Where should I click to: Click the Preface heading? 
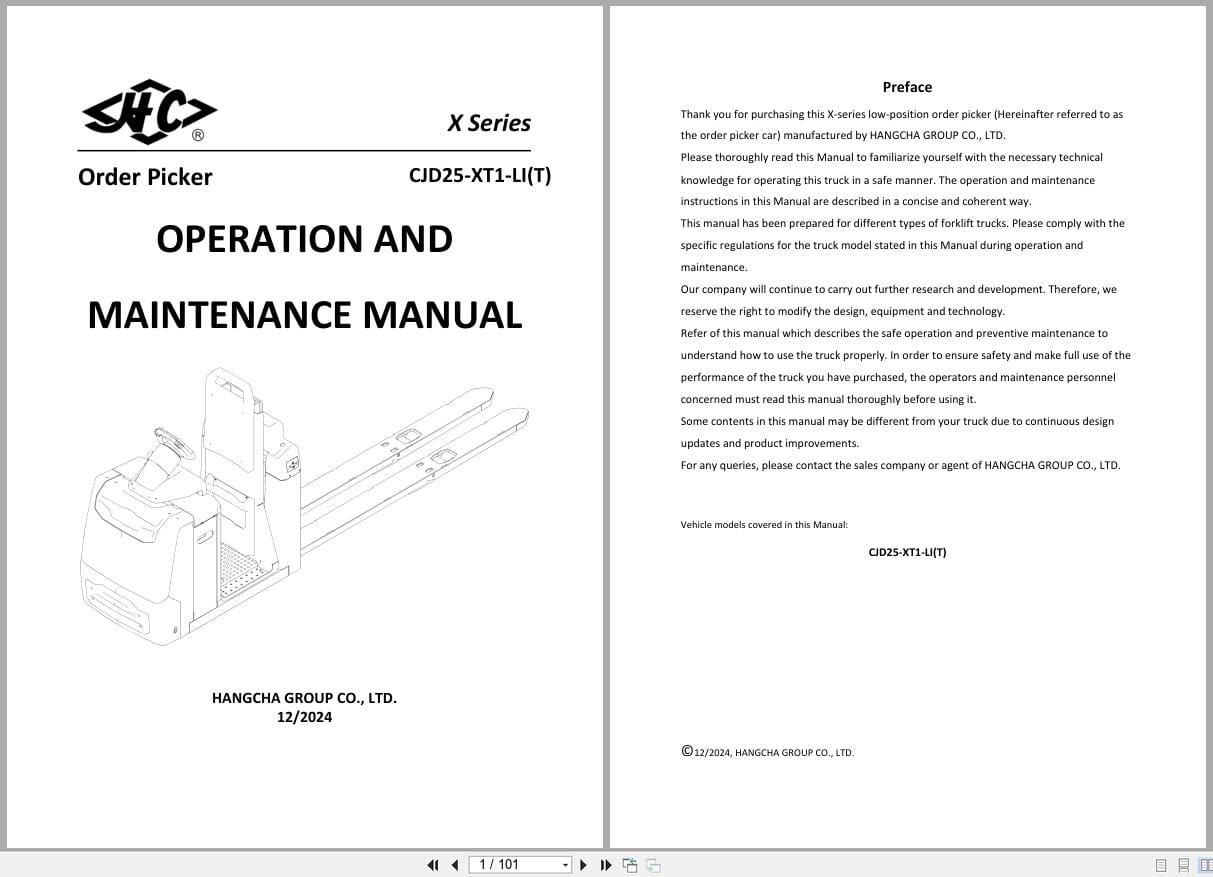click(x=906, y=87)
